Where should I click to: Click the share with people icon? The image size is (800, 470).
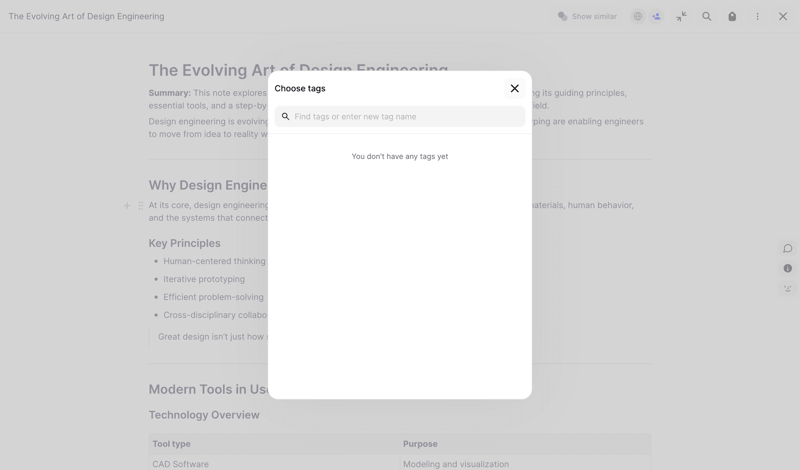point(656,17)
